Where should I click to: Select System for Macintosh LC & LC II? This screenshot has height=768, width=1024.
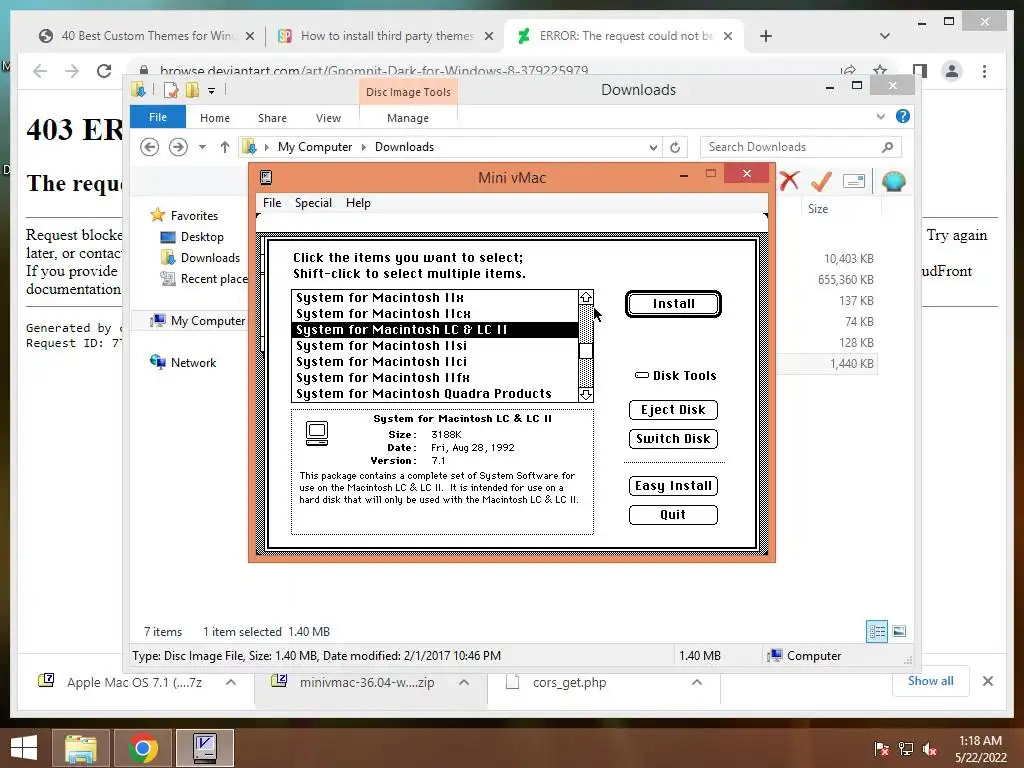pos(434,330)
